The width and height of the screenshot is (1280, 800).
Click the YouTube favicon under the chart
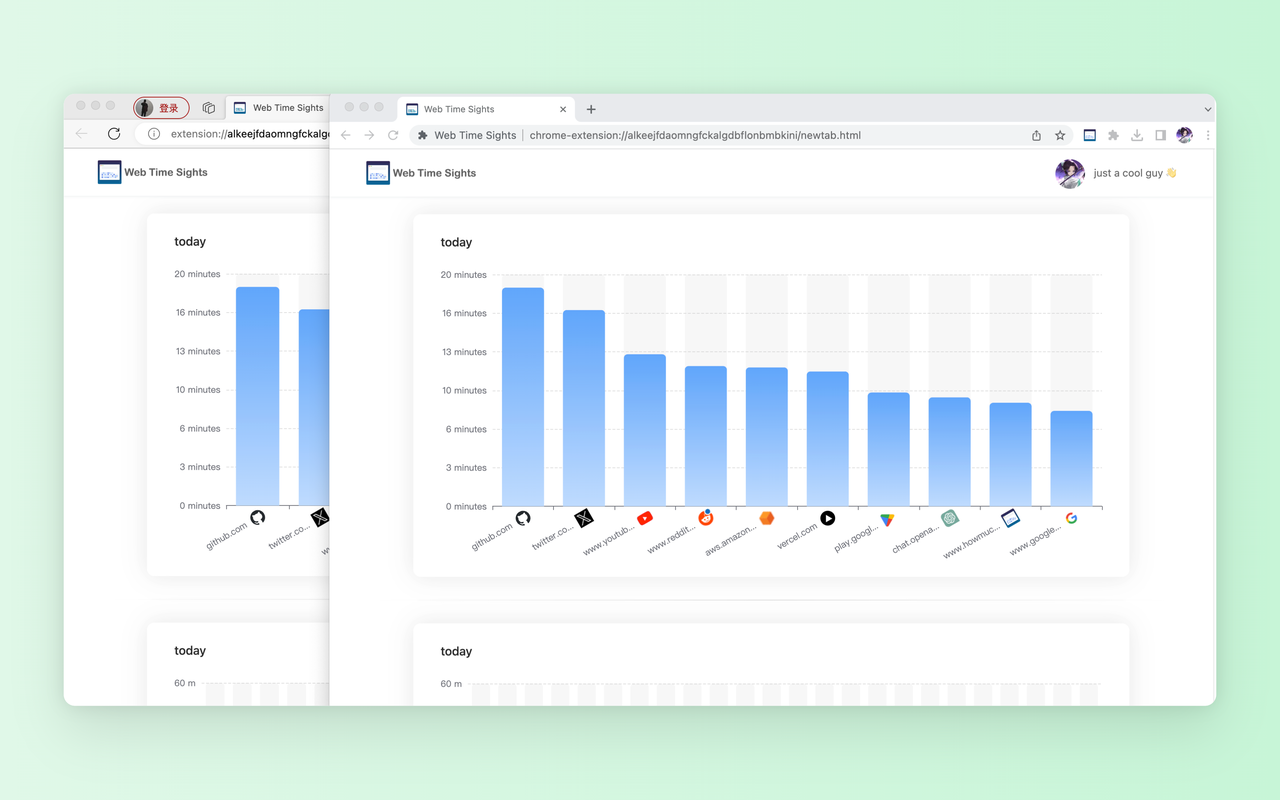pos(645,518)
